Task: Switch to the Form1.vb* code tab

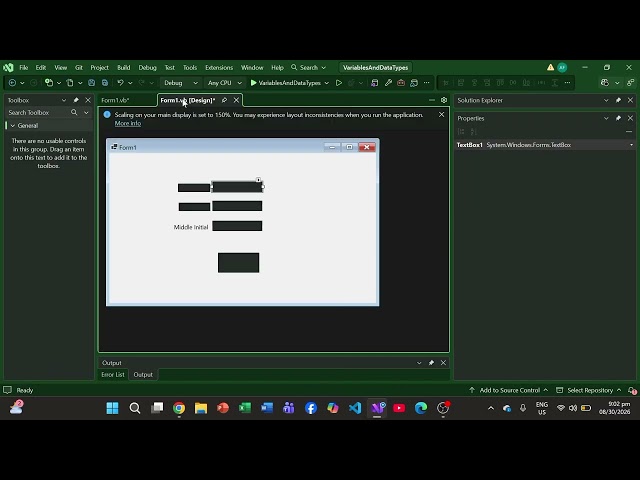Action: [x=116, y=100]
